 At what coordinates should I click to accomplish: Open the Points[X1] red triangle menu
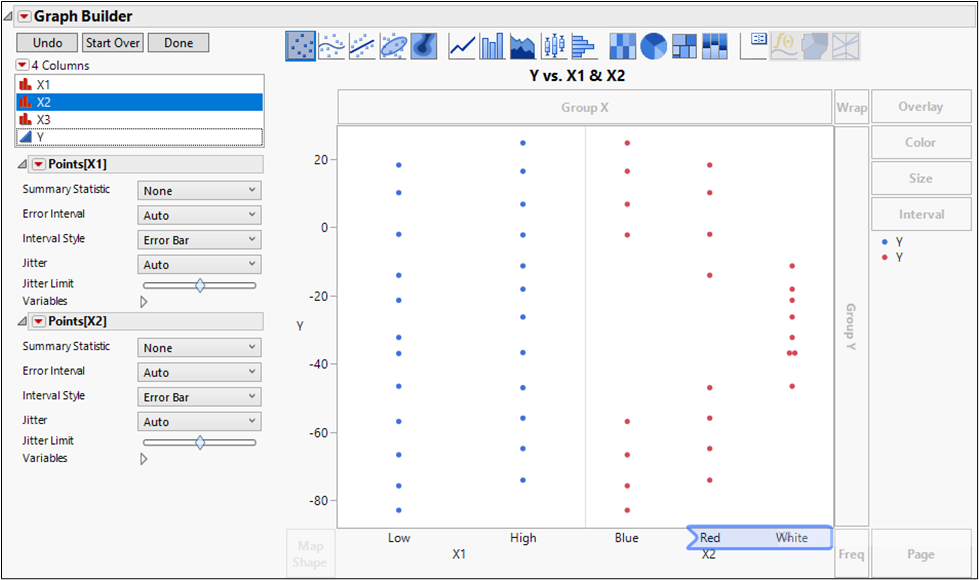(x=39, y=164)
